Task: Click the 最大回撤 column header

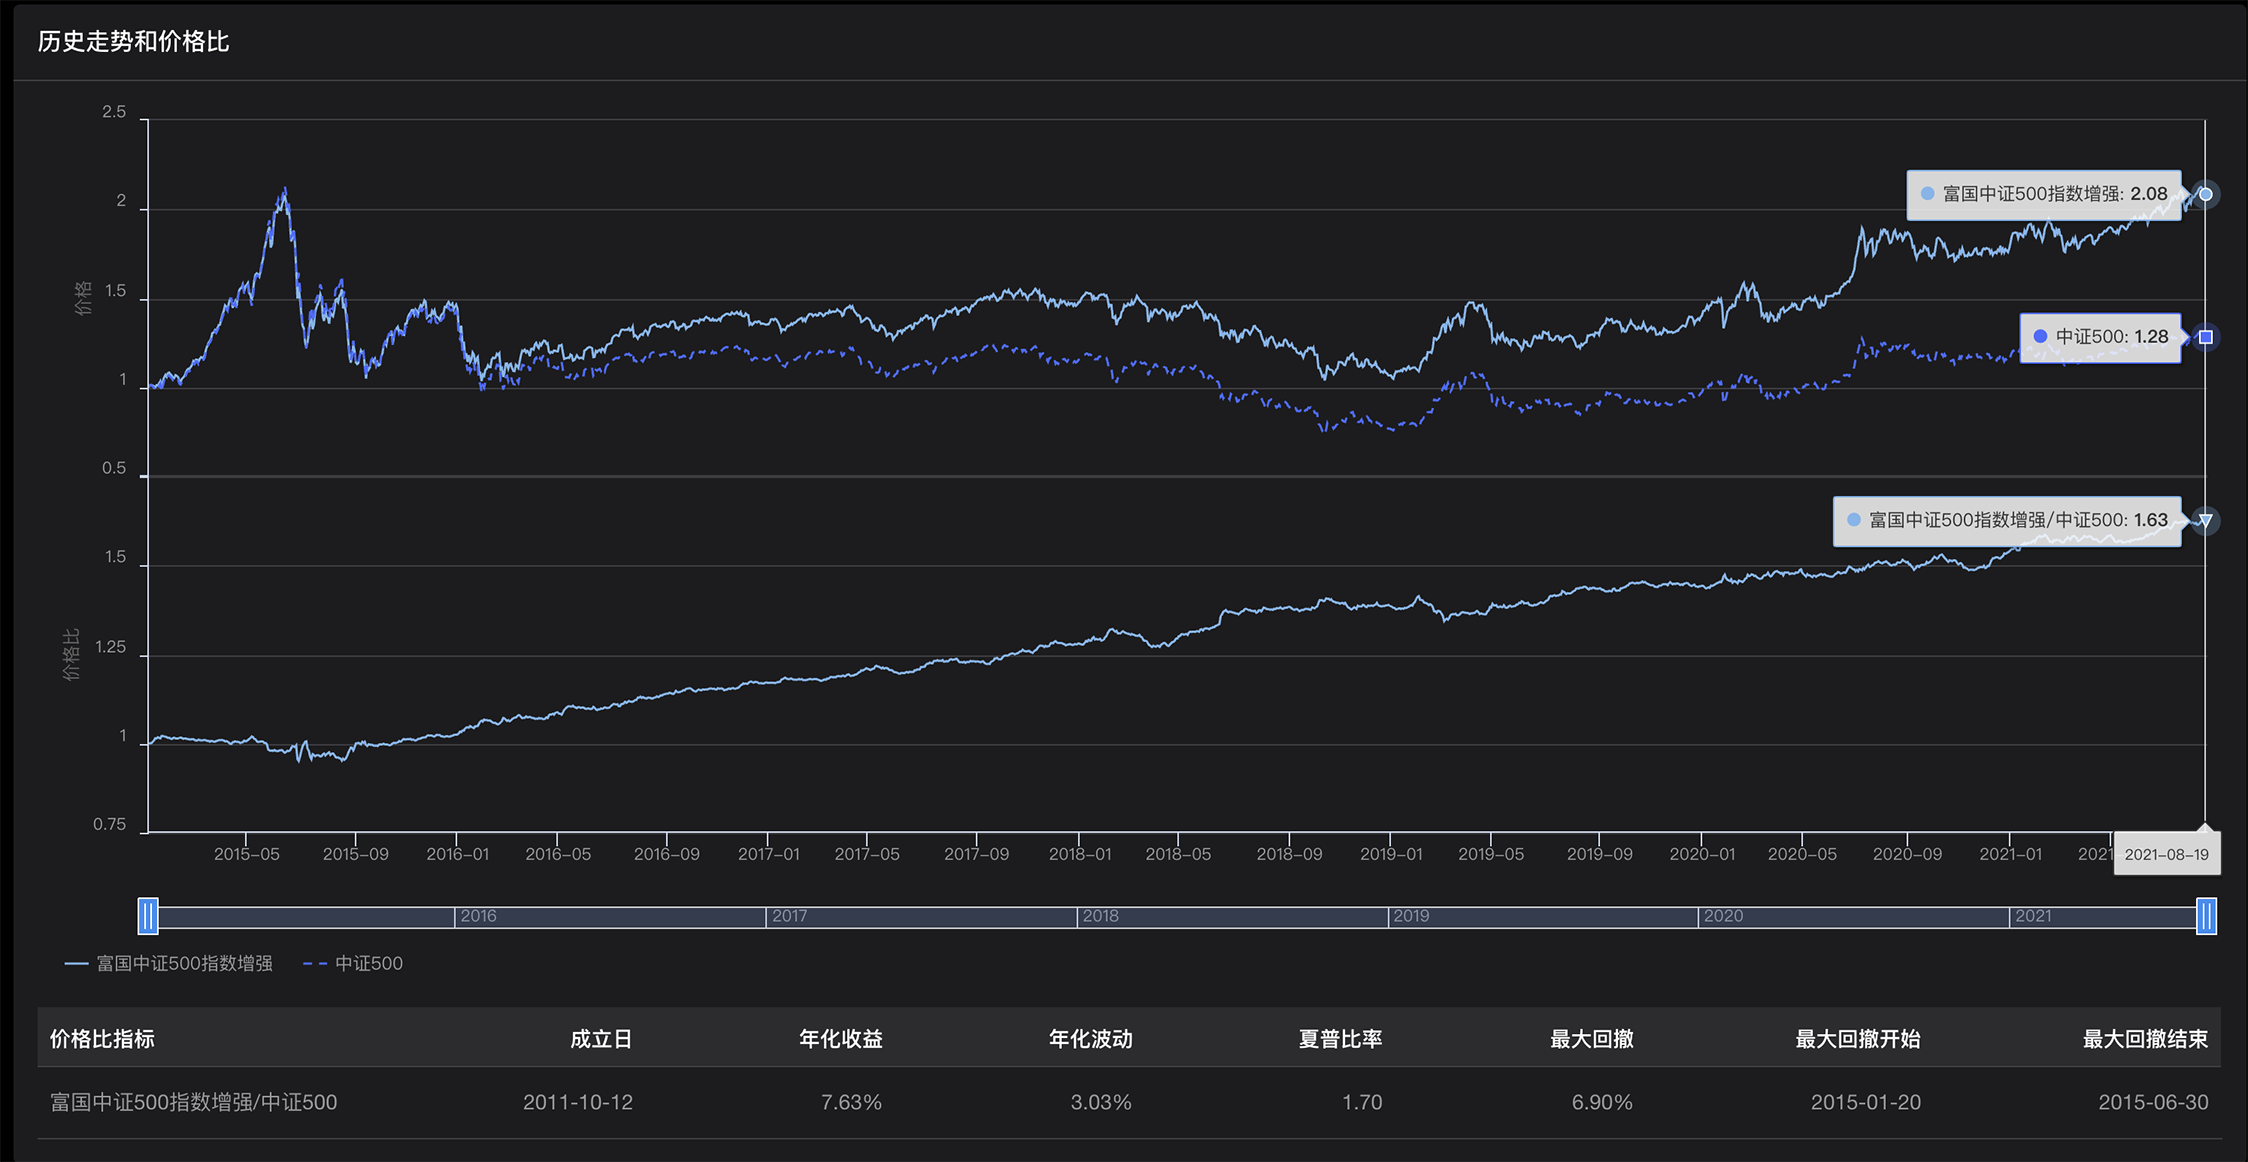Action: coord(1591,1039)
